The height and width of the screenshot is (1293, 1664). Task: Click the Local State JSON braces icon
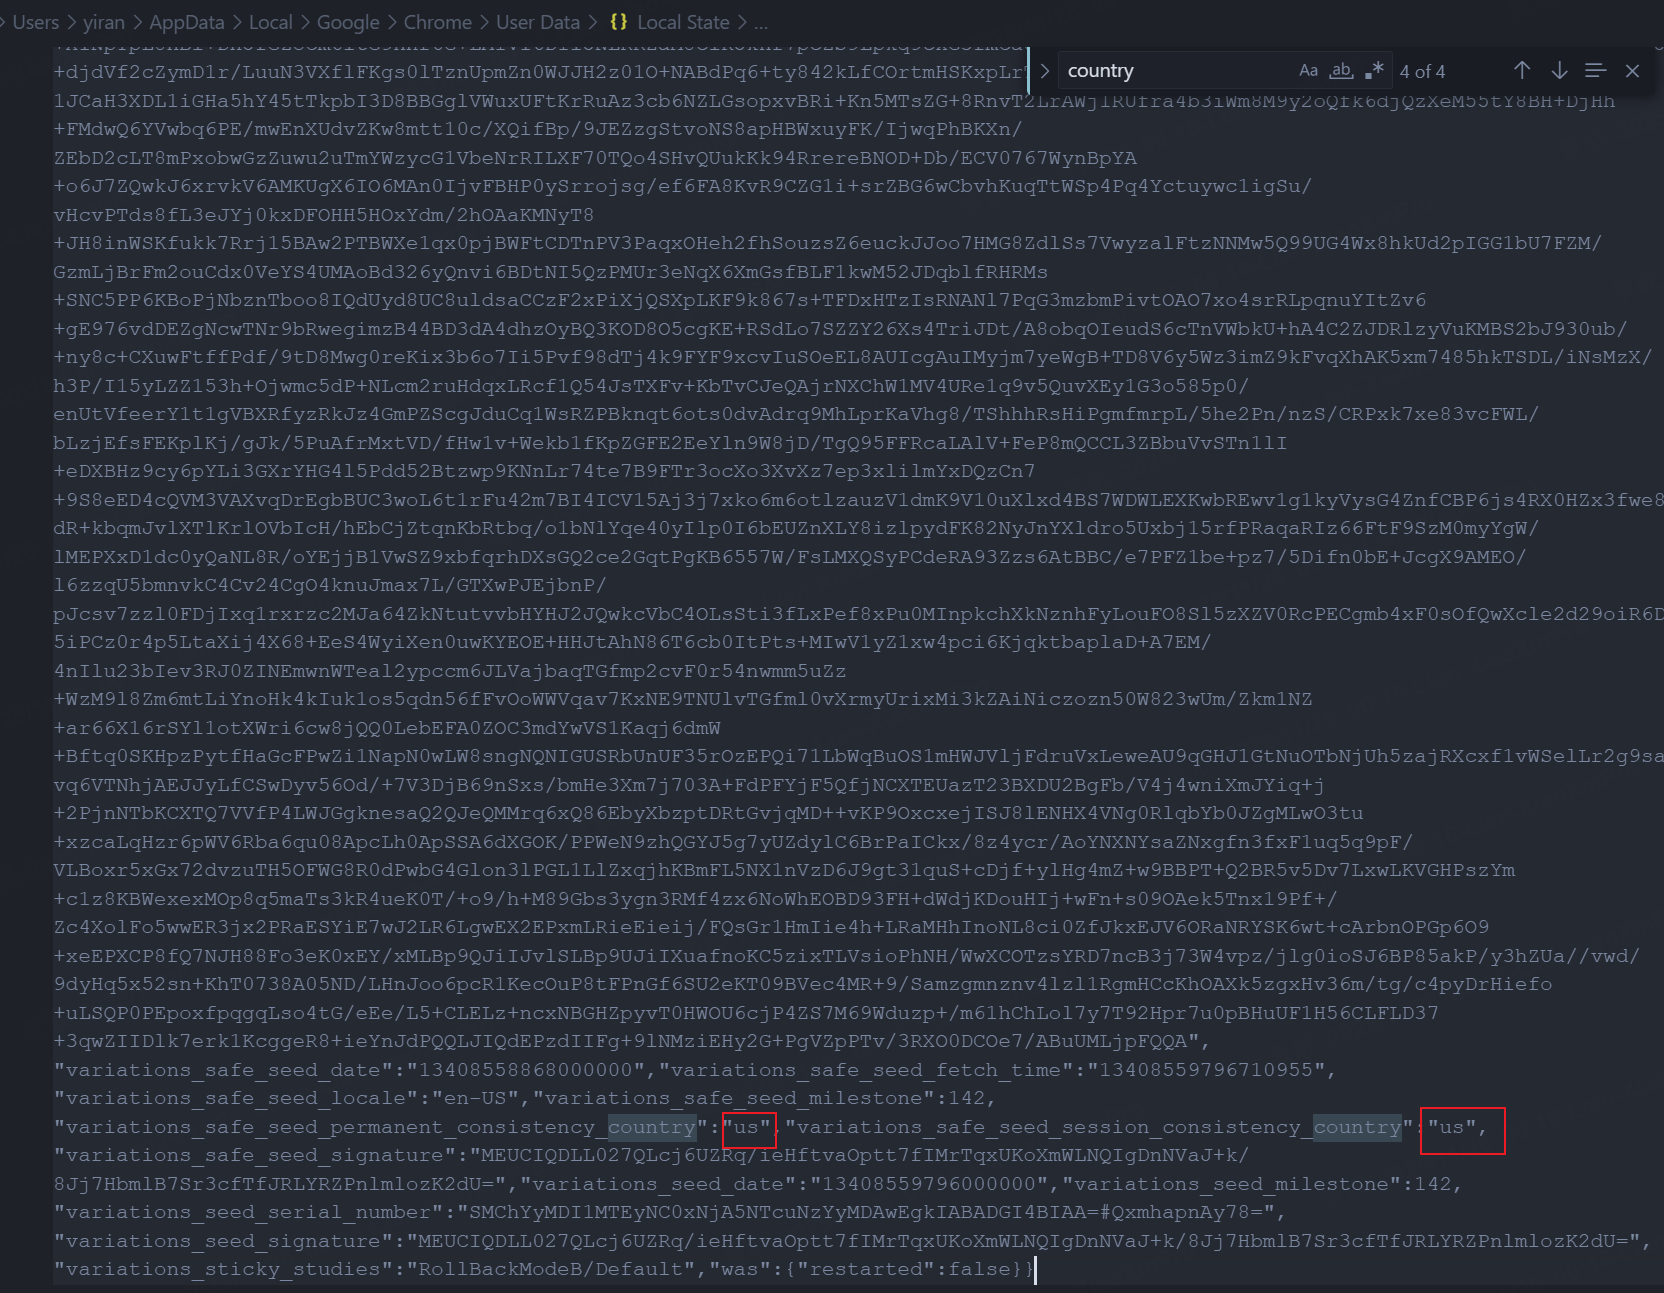(x=619, y=22)
